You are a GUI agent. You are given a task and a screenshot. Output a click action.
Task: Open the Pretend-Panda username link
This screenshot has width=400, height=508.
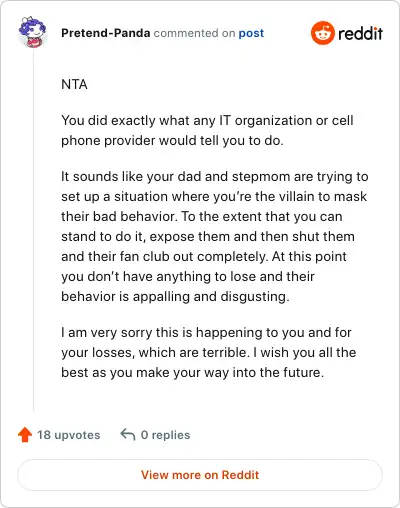pyautogui.click(x=106, y=33)
